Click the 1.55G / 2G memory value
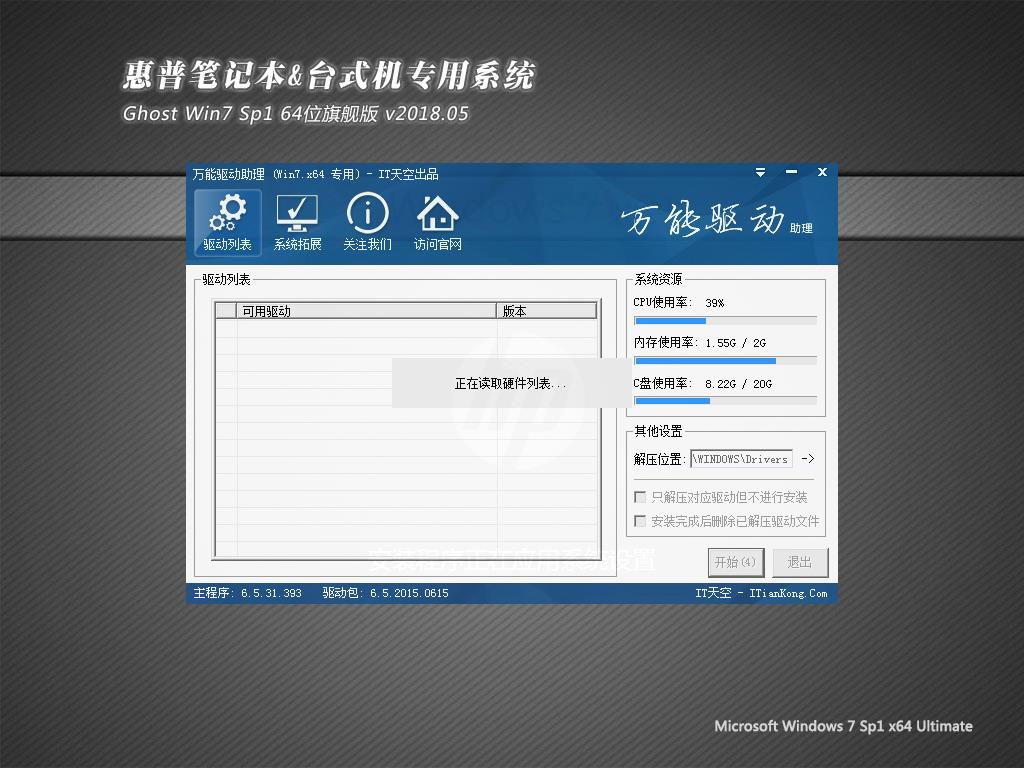Image resolution: width=1024 pixels, height=768 pixels. tap(735, 343)
